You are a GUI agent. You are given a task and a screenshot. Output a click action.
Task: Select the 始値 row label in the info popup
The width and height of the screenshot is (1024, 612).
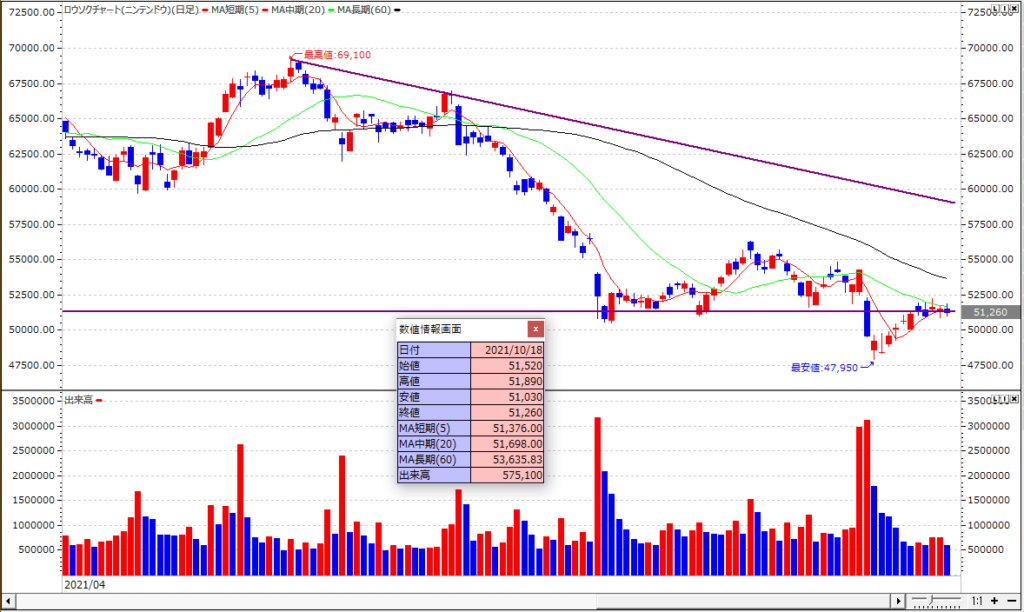tap(434, 366)
